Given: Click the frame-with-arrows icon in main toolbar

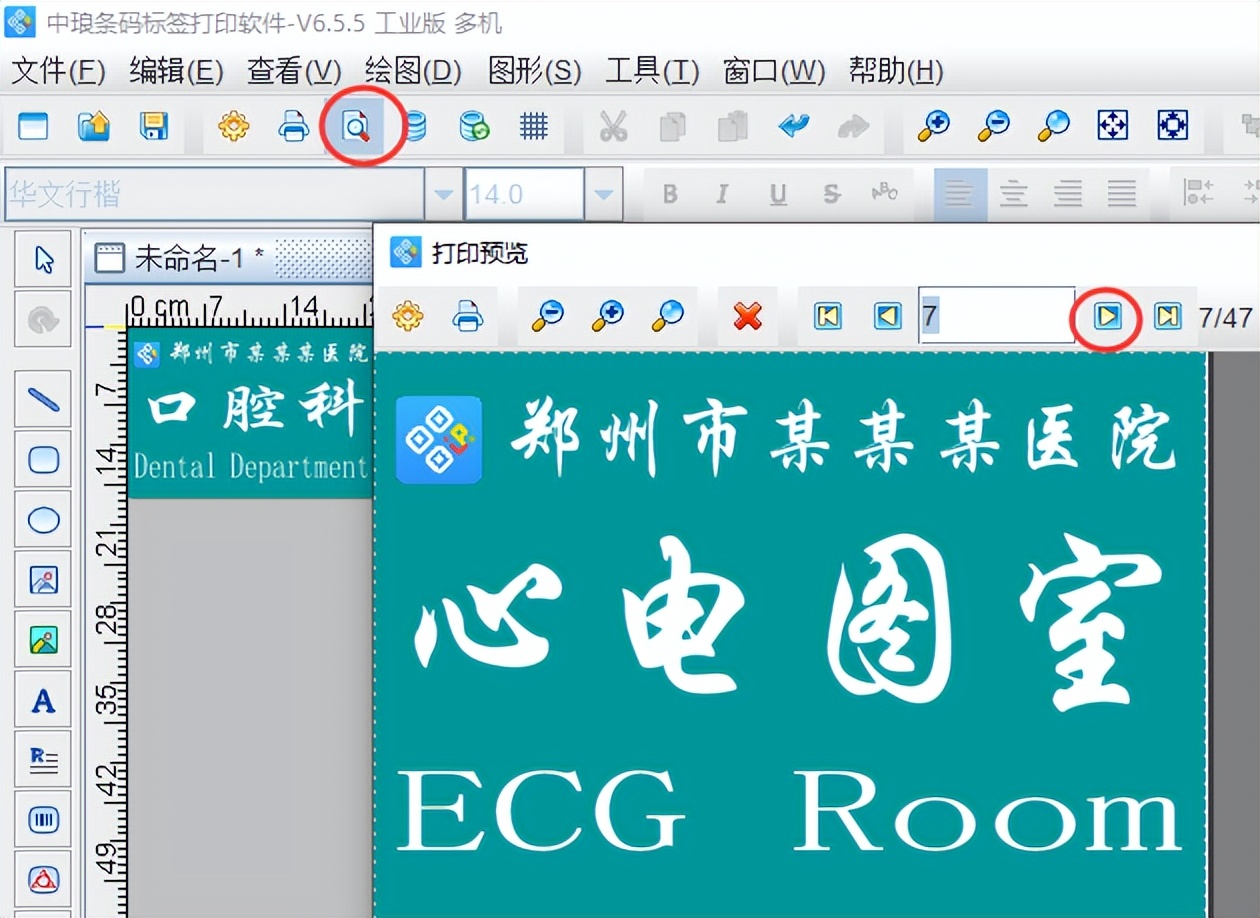Looking at the screenshot, I should coord(1172,126).
